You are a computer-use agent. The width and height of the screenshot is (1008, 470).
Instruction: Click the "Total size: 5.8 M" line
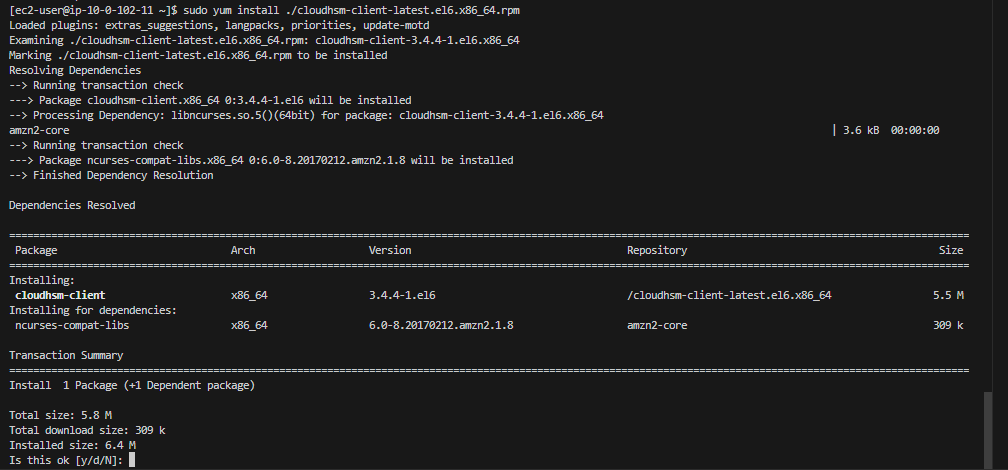60,415
